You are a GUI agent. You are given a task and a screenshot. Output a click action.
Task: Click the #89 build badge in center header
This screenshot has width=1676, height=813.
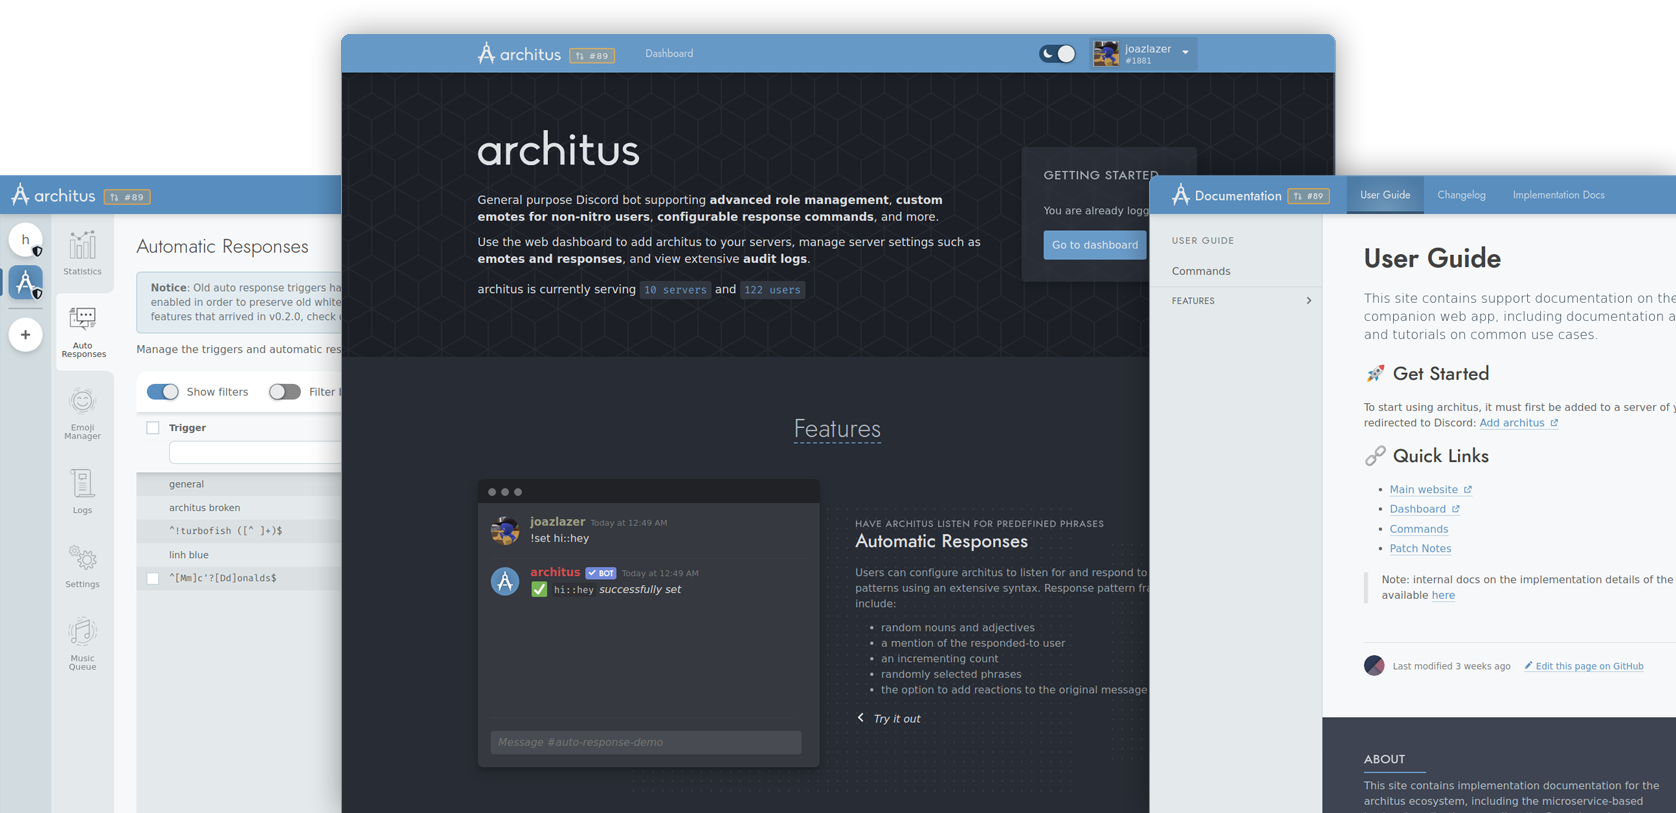click(592, 56)
